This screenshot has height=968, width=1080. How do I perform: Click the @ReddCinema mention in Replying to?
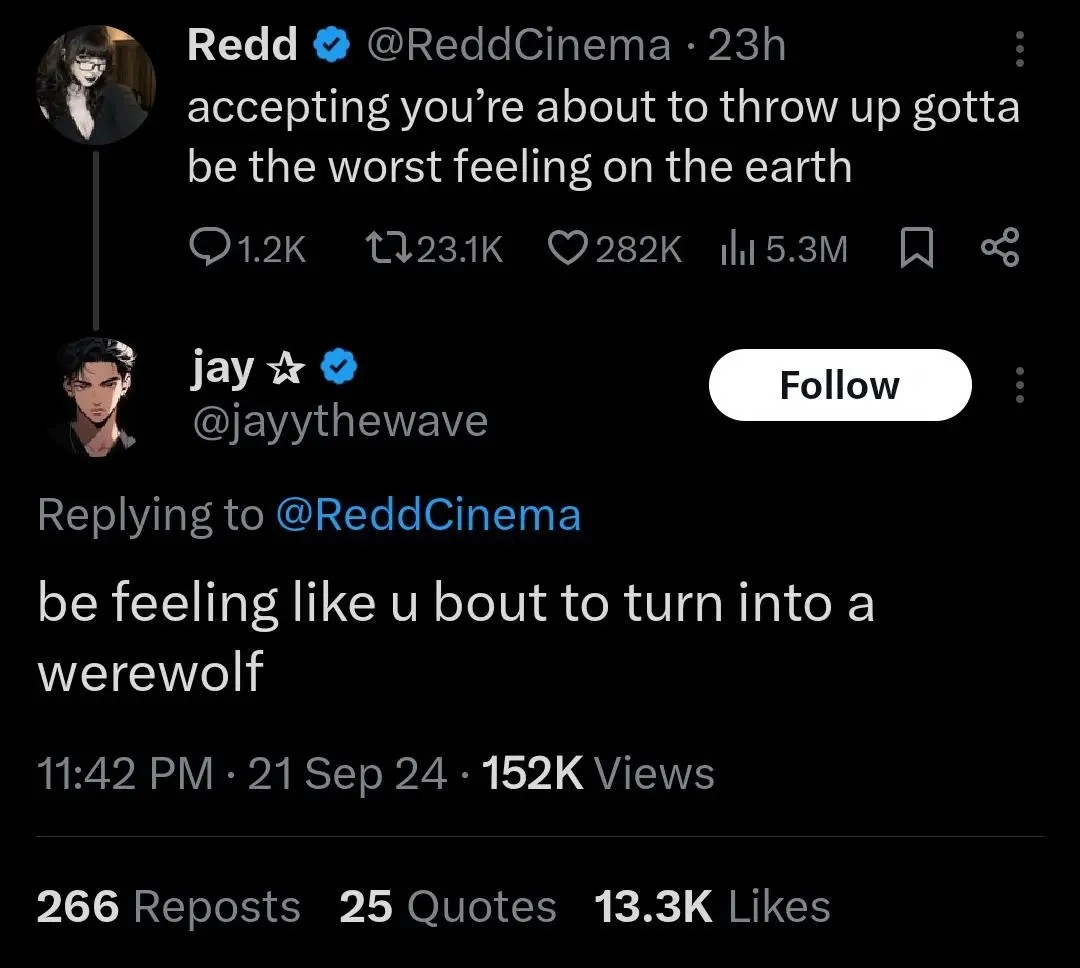point(427,515)
